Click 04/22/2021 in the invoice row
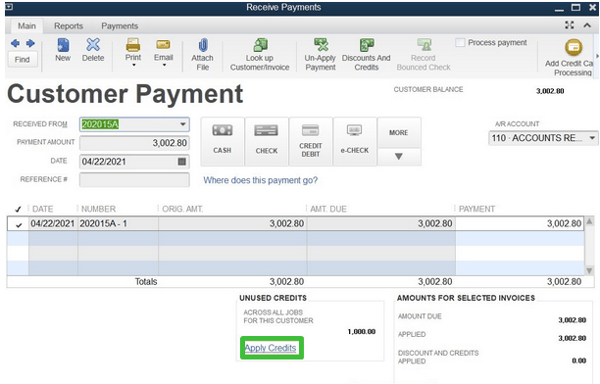 click(52, 223)
